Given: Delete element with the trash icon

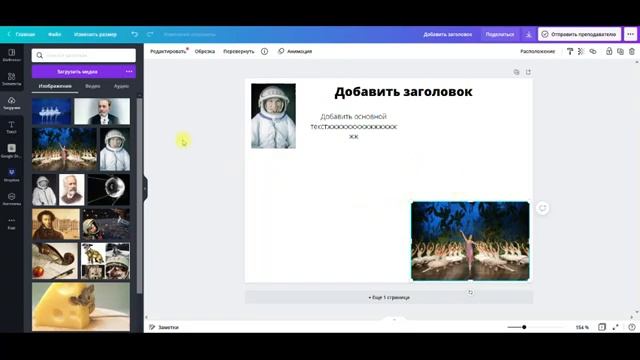Looking at the screenshot, I should (x=632, y=51).
